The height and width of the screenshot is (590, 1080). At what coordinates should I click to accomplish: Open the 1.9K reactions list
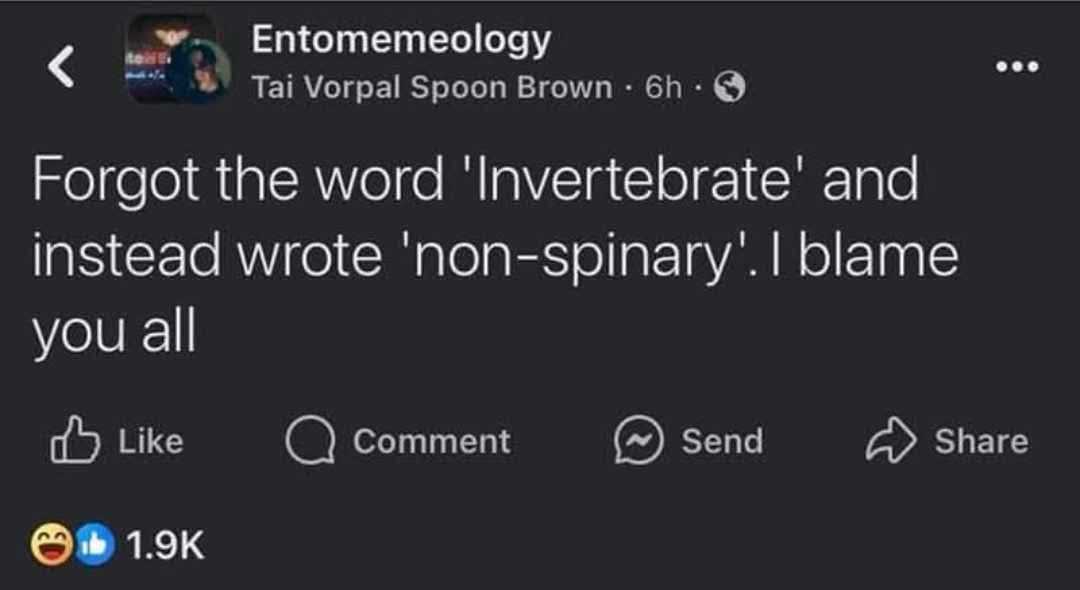[166, 545]
